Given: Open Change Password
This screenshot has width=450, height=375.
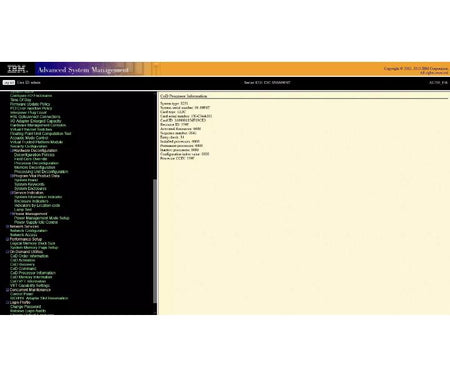Looking at the screenshot, I should 25,307.
